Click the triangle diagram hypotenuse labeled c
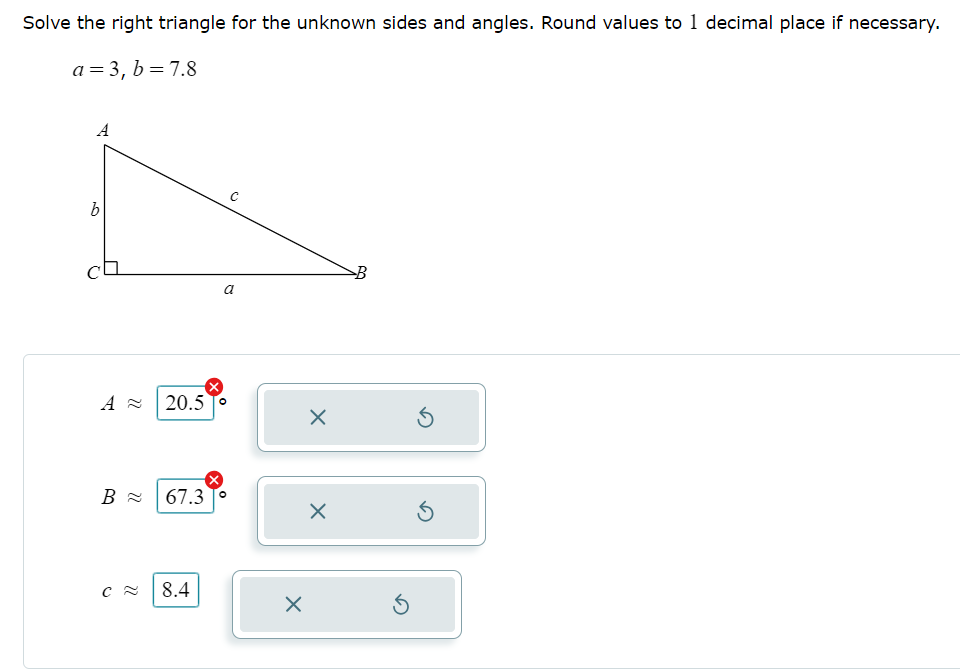Image resolution: width=960 pixels, height=671 pixels. [233, 194]
